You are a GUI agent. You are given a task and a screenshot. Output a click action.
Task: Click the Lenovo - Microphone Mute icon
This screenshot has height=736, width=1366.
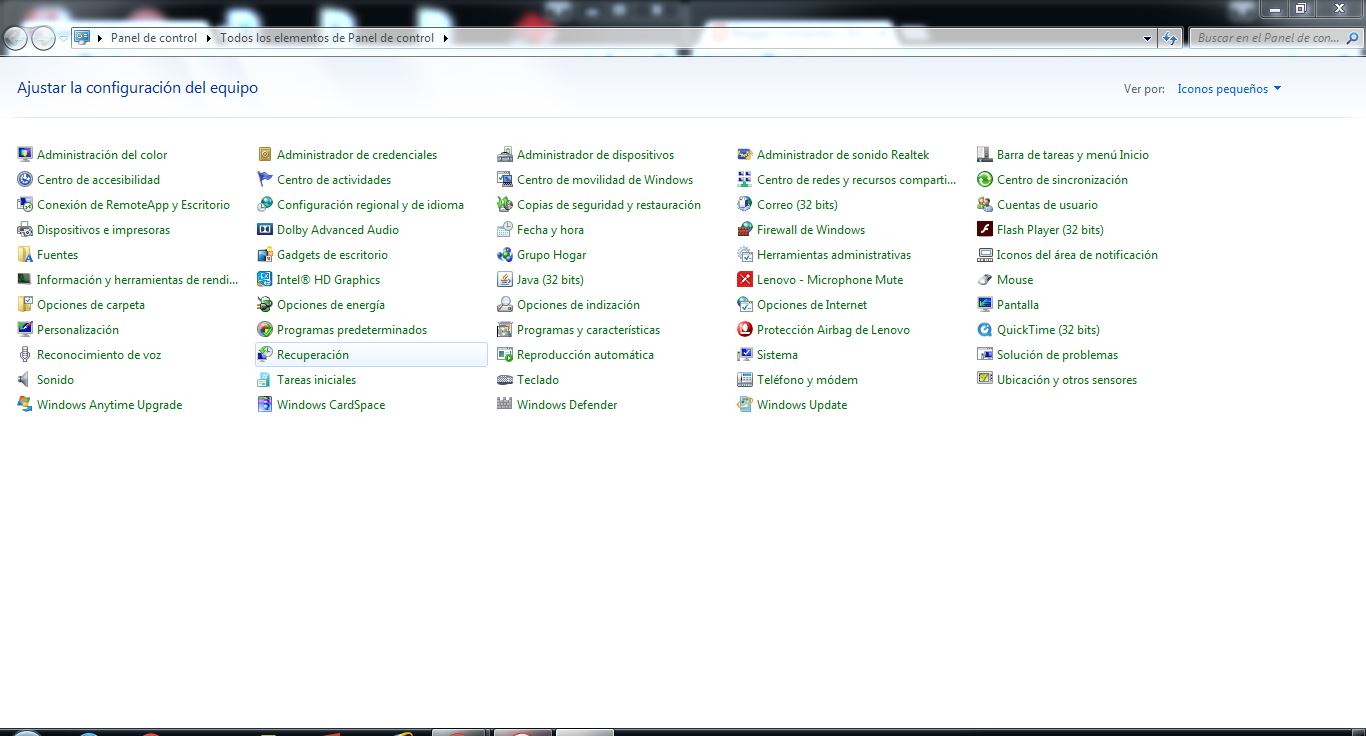745,279
